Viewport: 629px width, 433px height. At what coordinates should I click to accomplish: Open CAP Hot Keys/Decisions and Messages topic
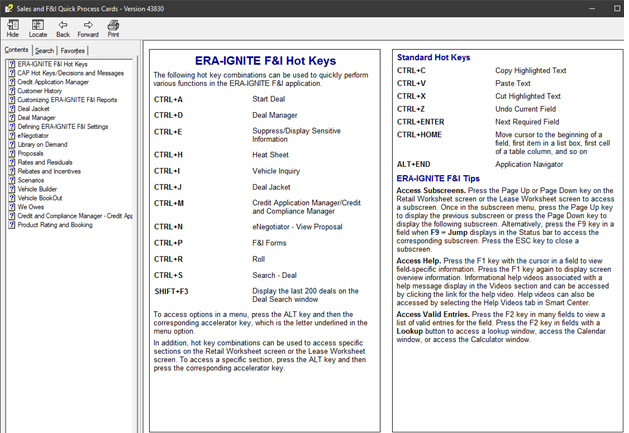[x=70, y=73]
